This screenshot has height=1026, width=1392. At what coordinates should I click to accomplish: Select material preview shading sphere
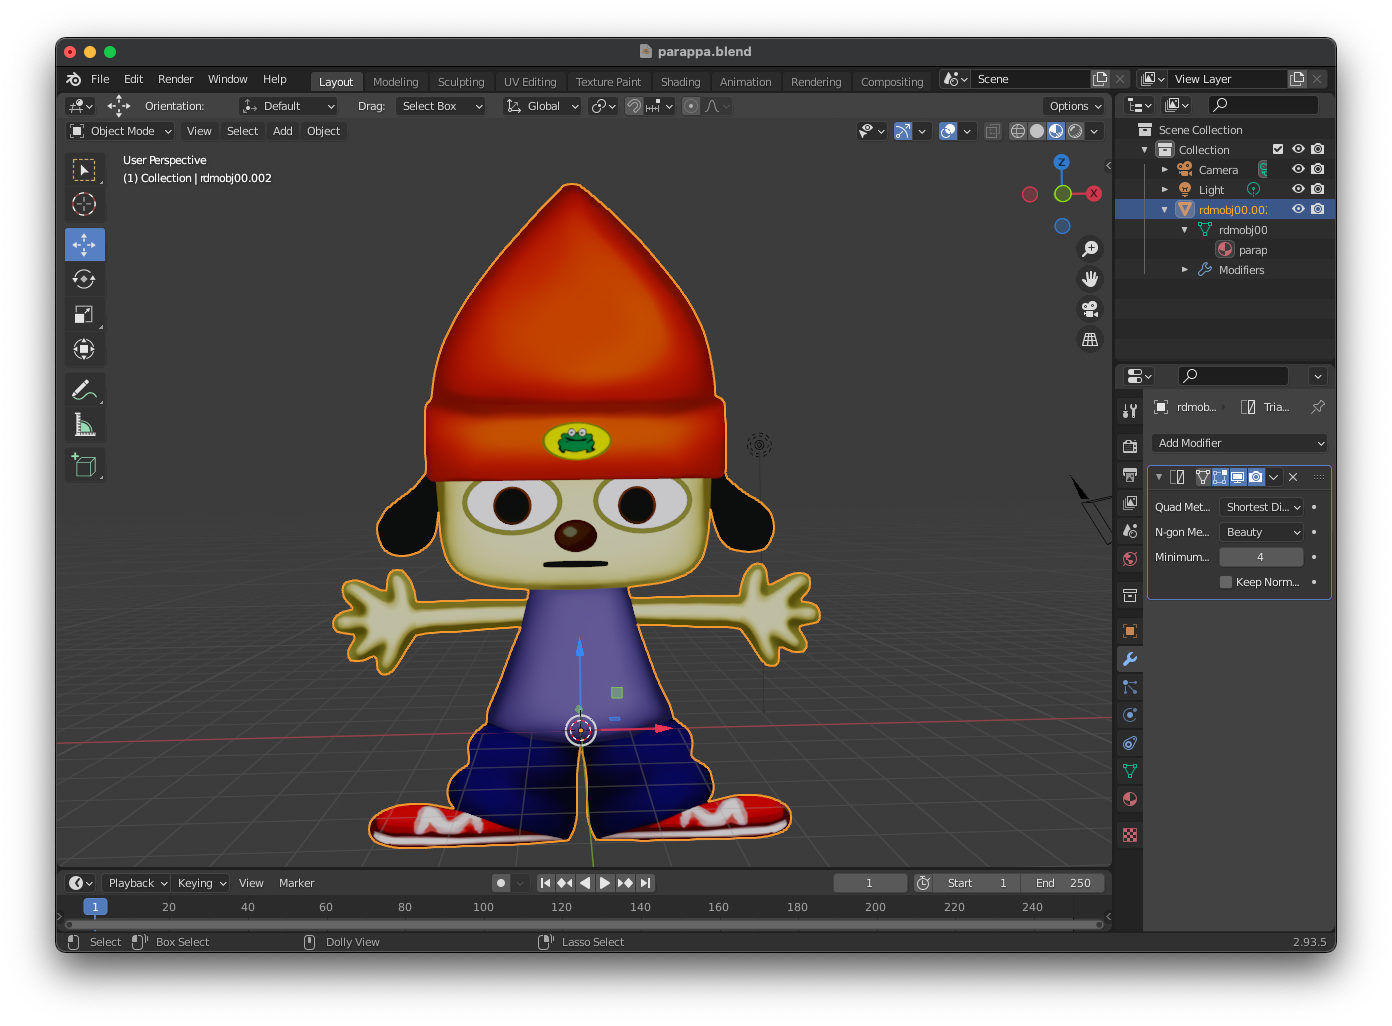point(1056,131)
